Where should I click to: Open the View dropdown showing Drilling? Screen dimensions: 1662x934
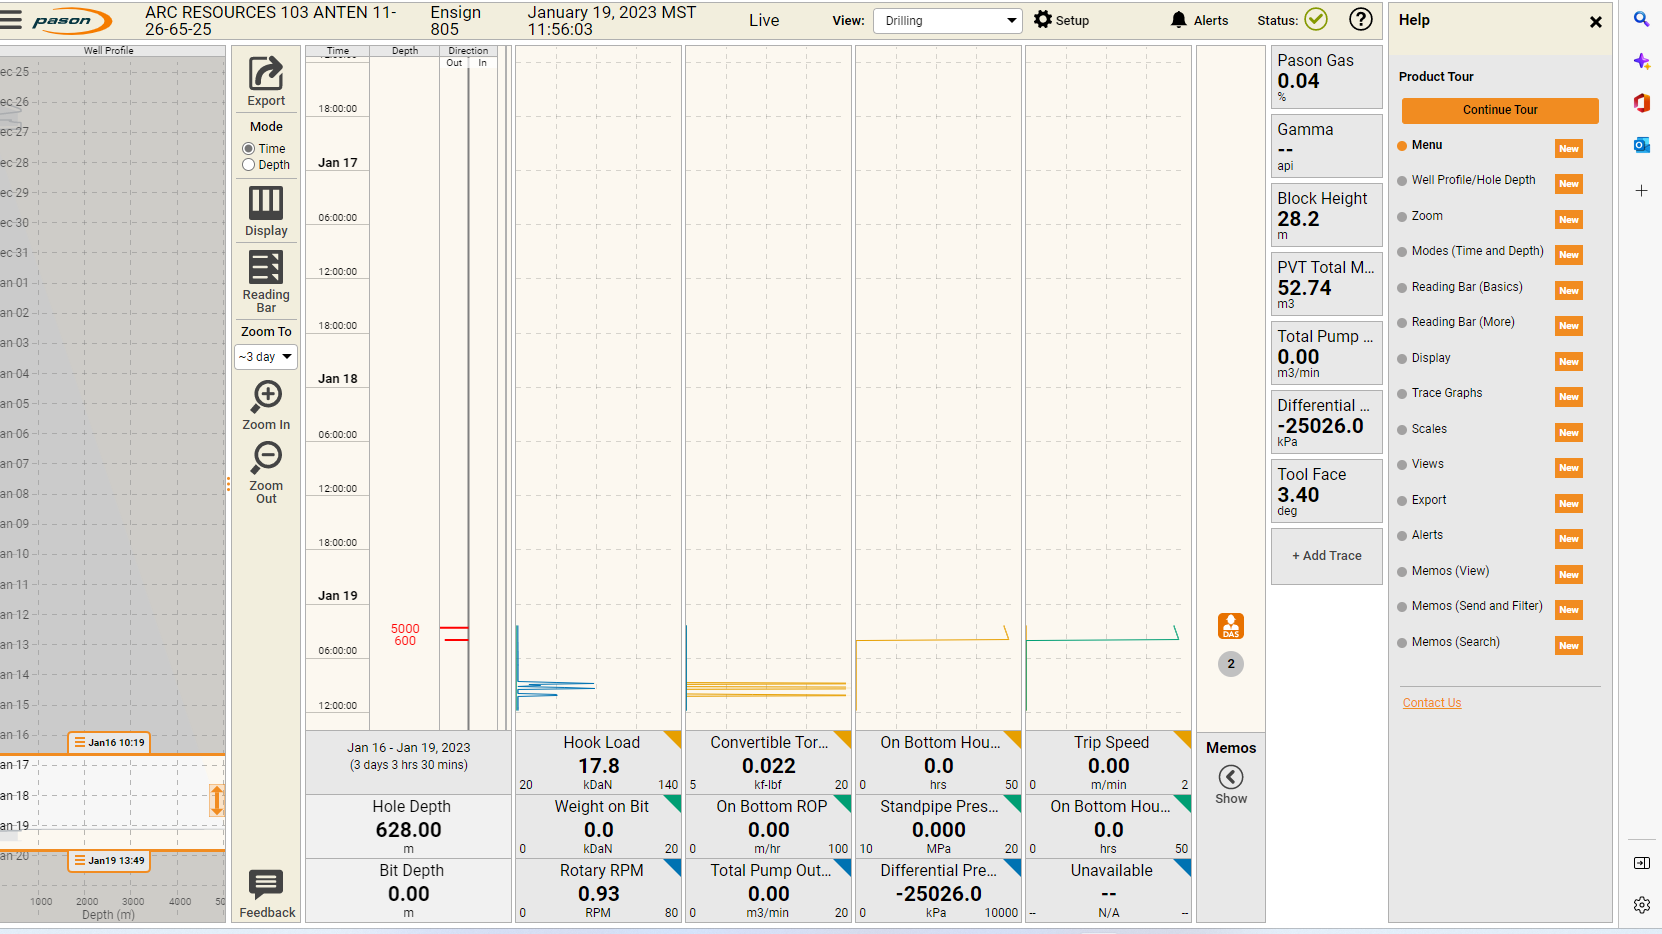point(946,20)
